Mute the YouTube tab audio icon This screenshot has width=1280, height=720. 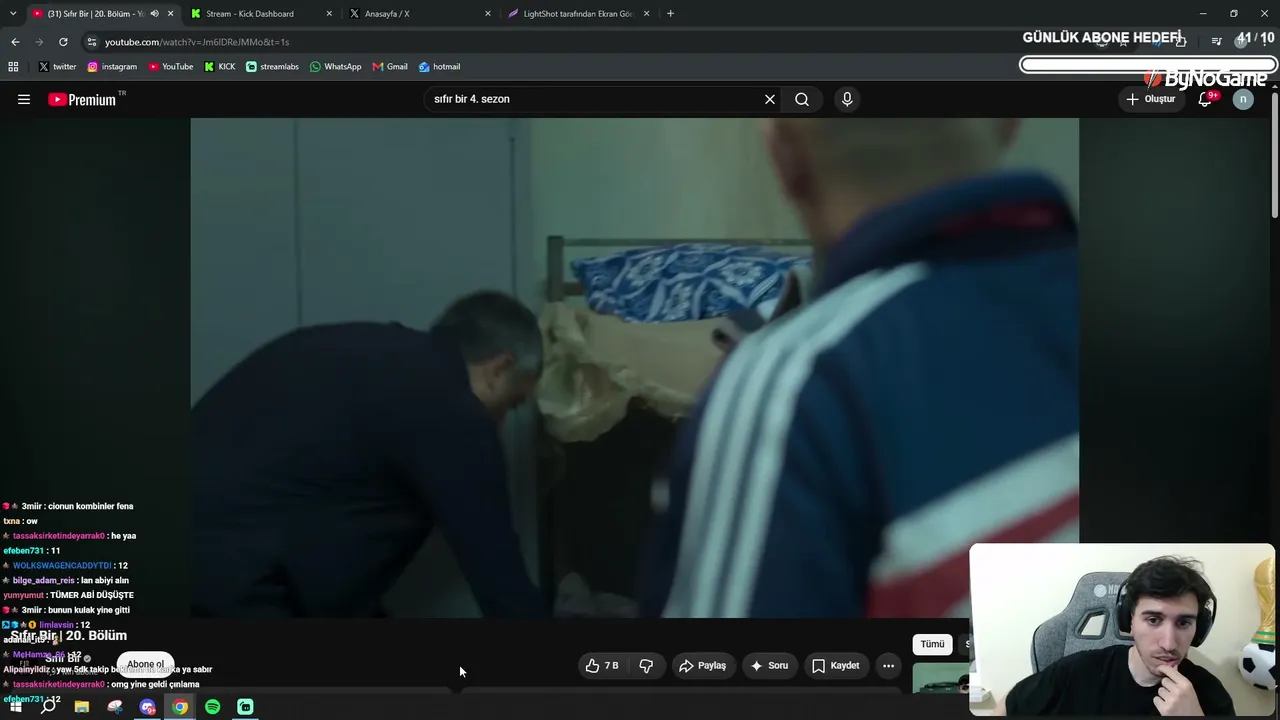(154, 14)
